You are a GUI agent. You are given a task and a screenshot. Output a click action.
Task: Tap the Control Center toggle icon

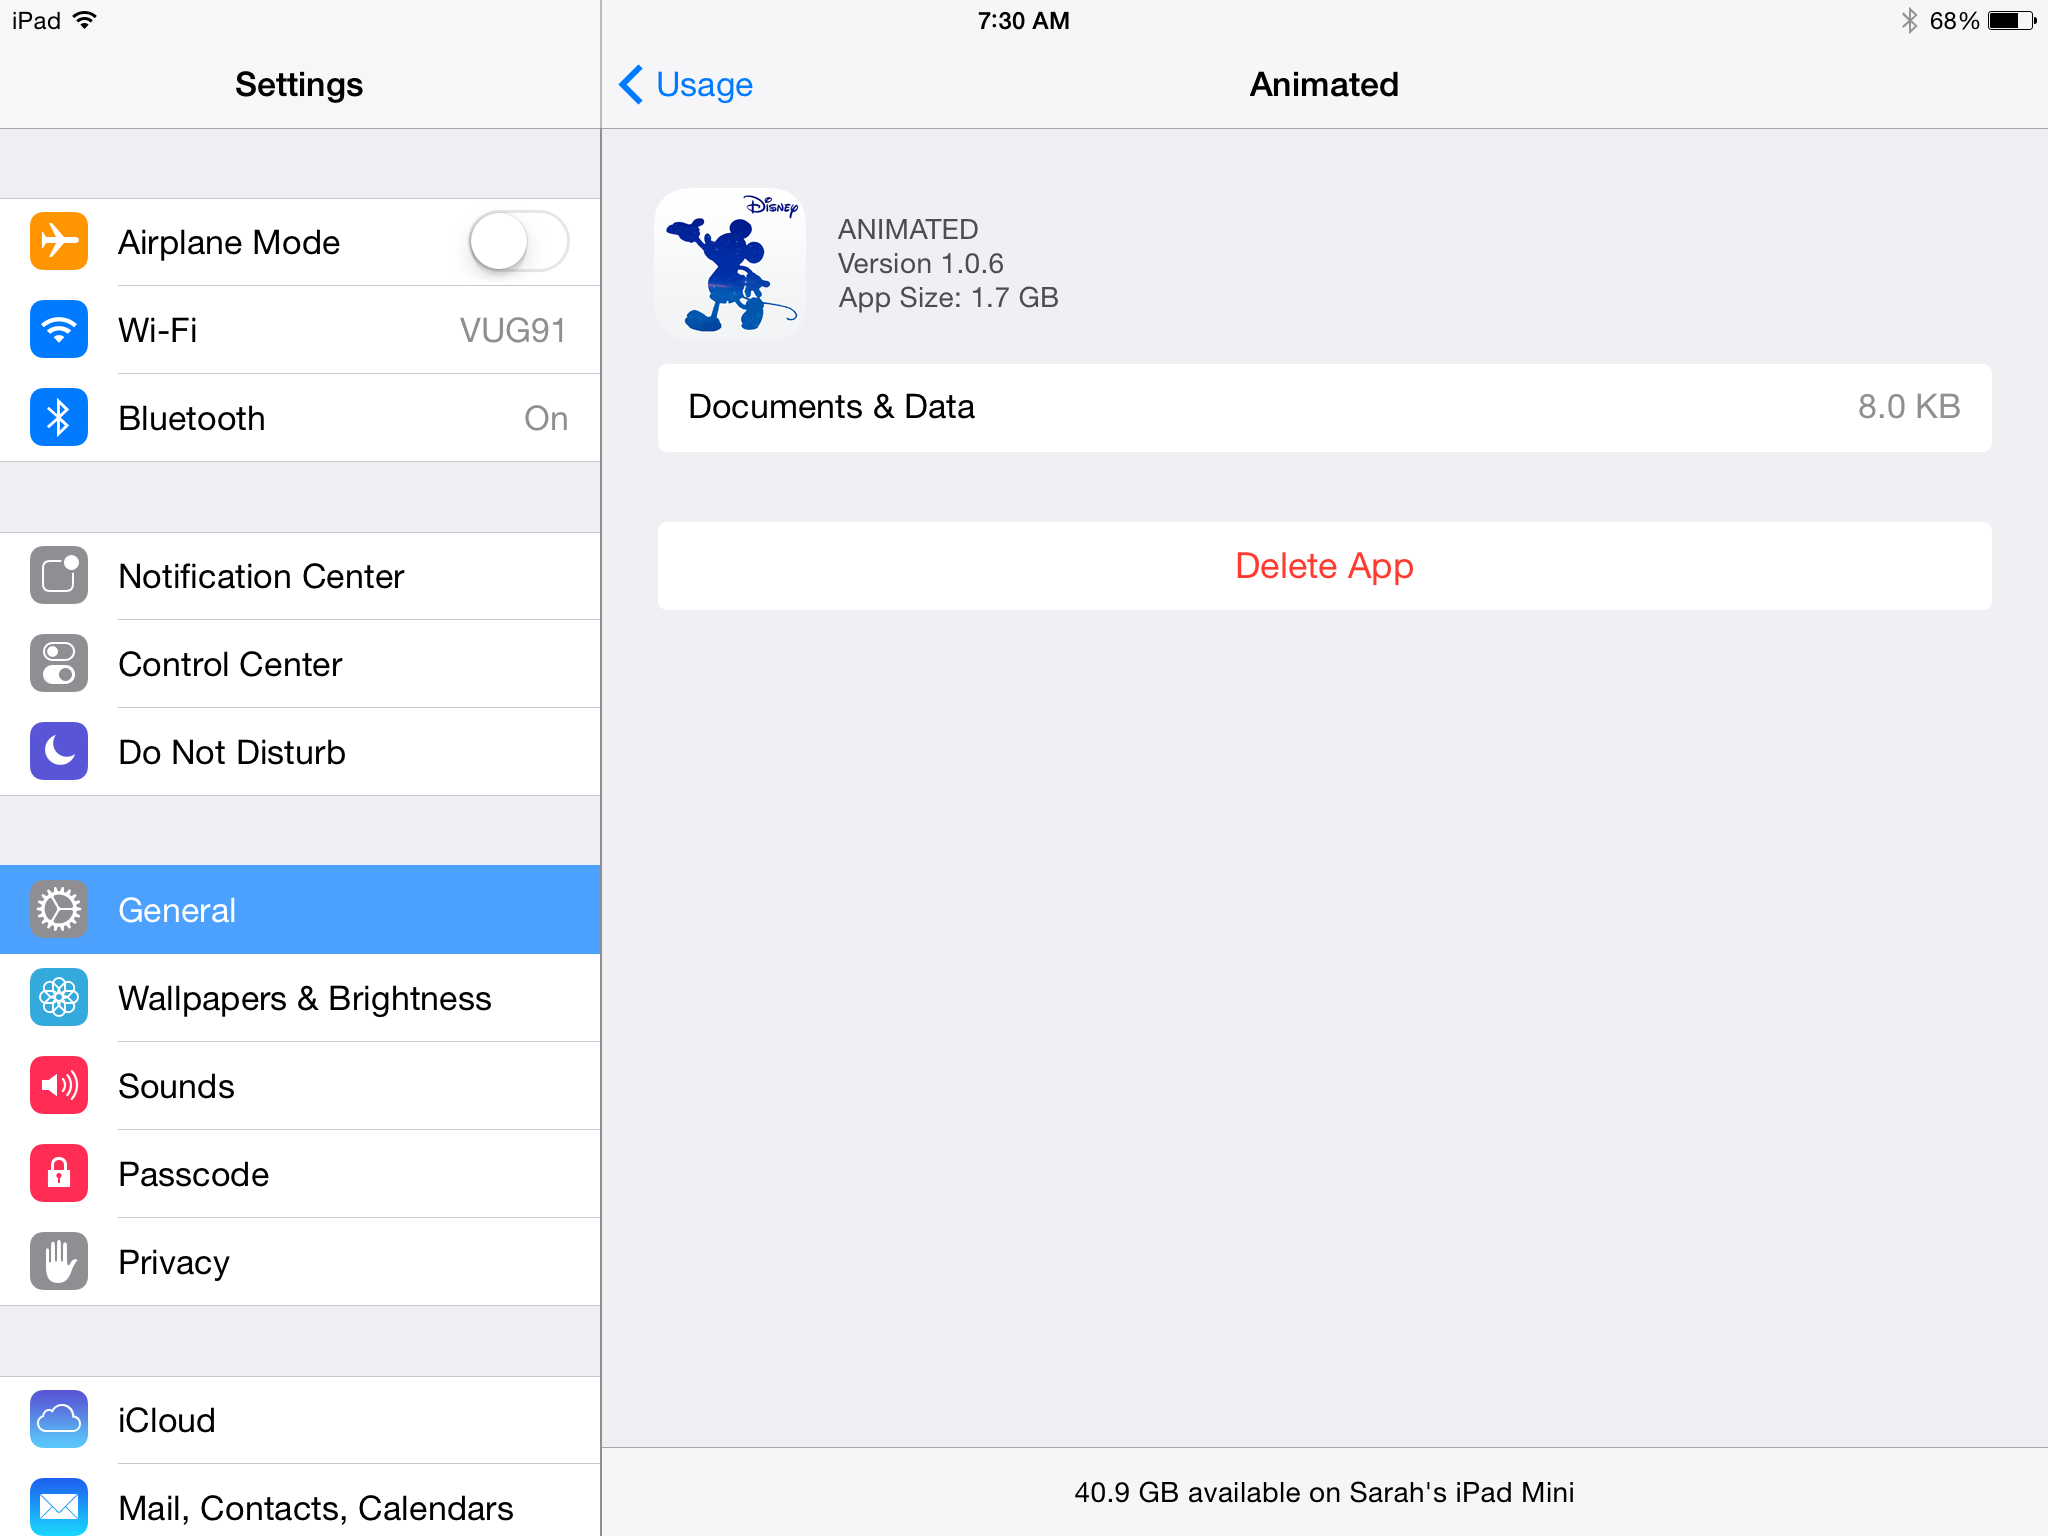point(59,663)
